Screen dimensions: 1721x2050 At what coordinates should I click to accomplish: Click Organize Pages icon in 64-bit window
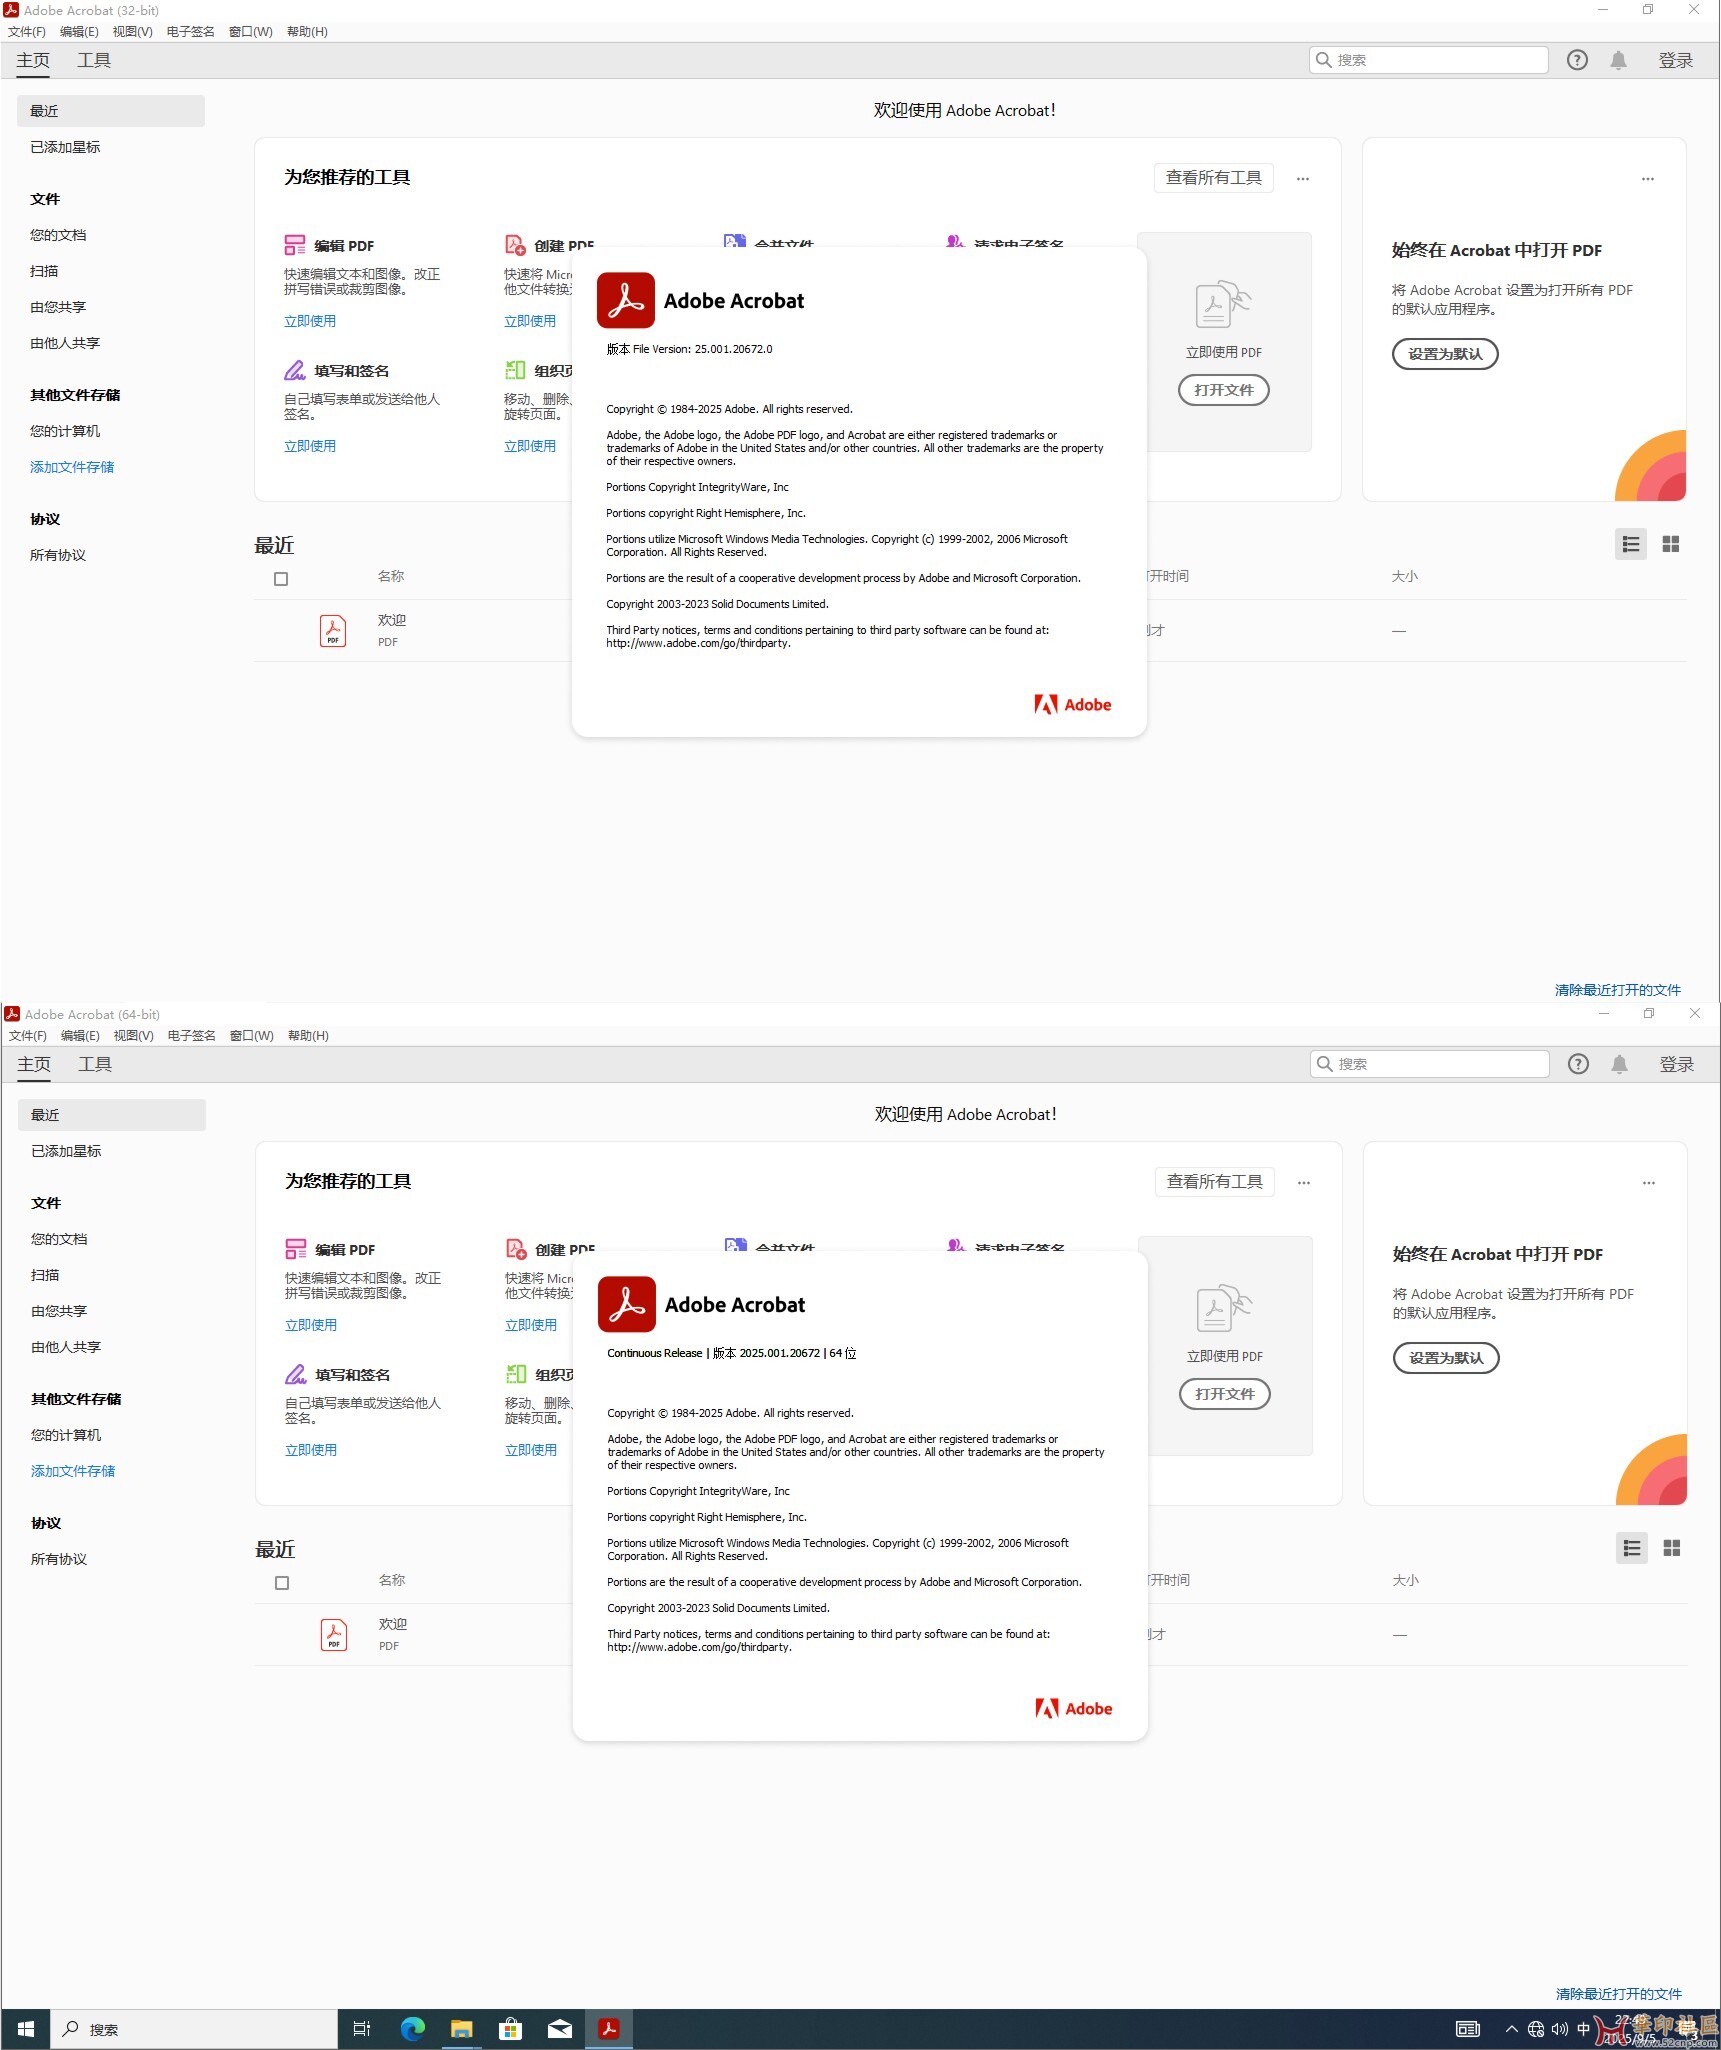tap(516, 1374)
